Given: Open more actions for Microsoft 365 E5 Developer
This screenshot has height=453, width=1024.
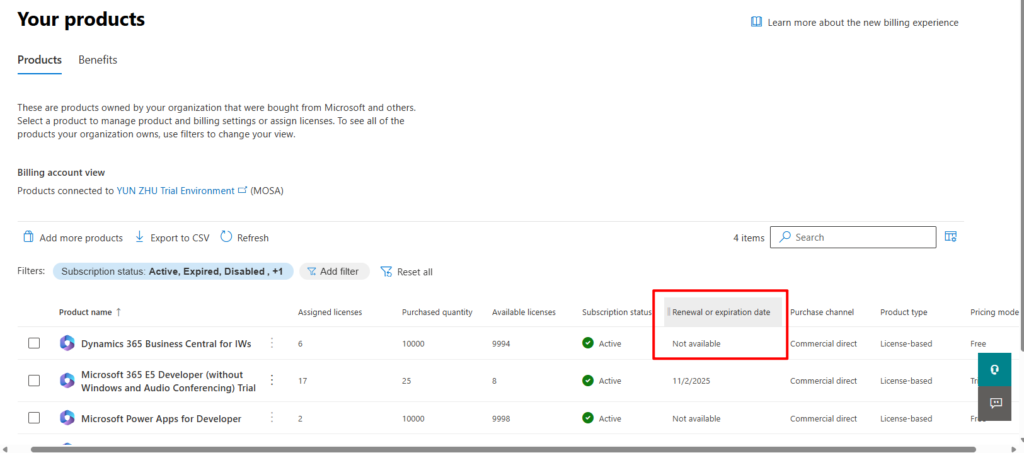Looking at the screenshot, I should click(x=271, y=380).
